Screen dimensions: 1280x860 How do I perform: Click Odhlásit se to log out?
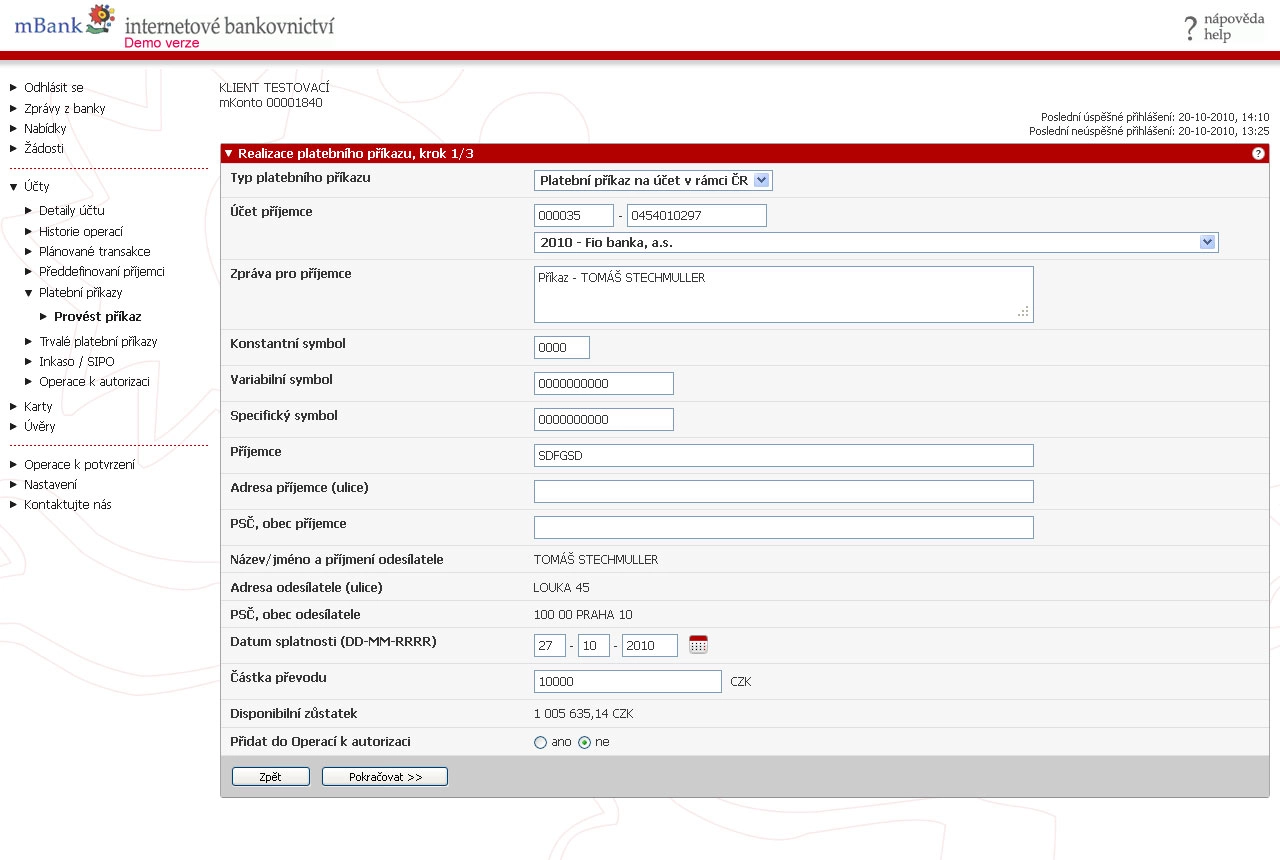point(54,88)
